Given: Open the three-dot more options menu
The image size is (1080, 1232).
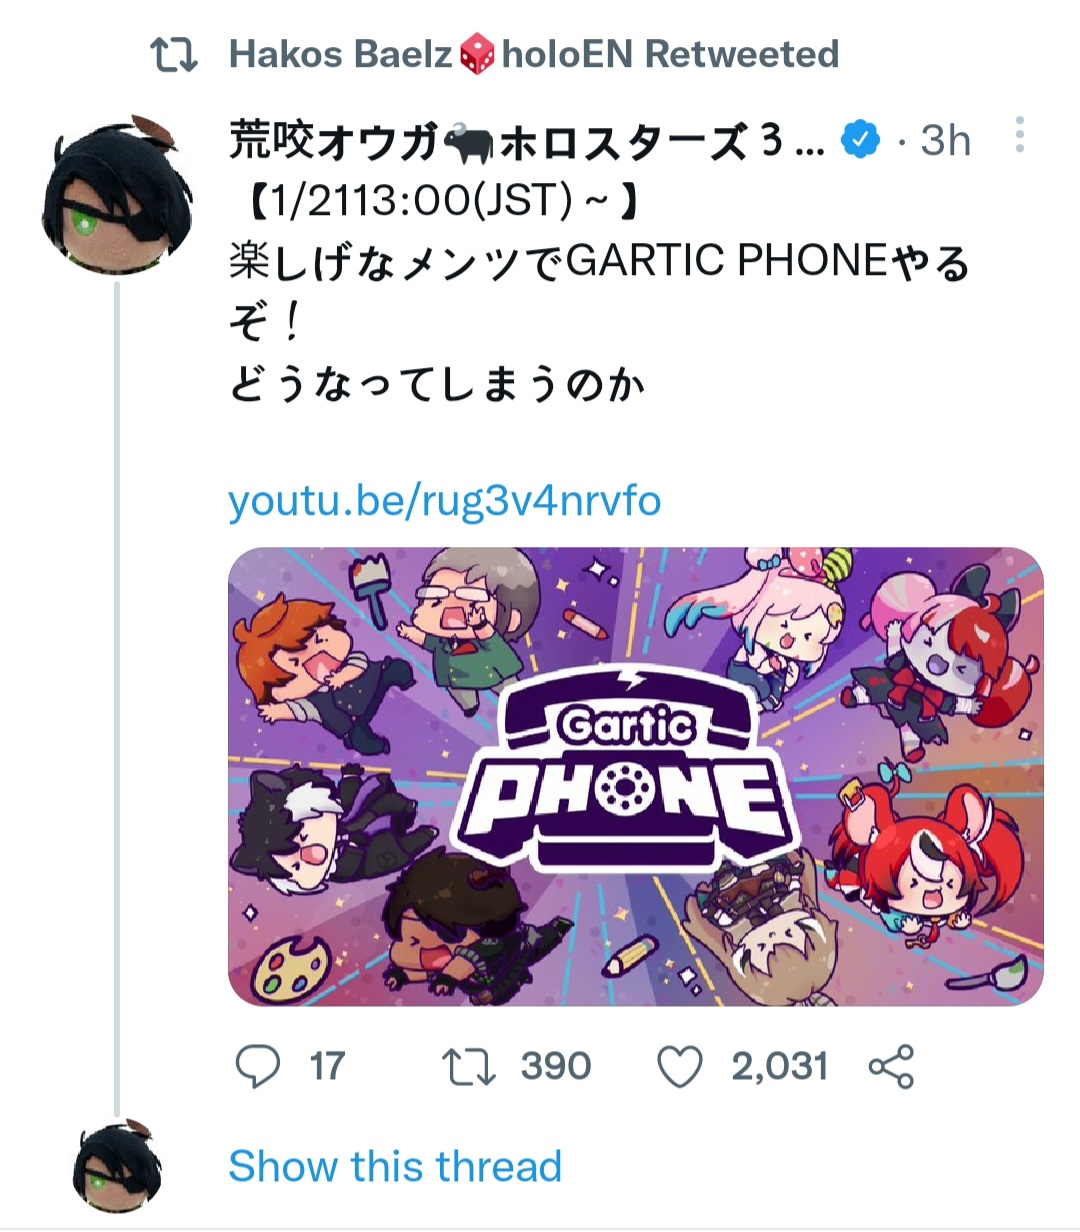Looking at the screenshot, I should (x=1019, y=135).
